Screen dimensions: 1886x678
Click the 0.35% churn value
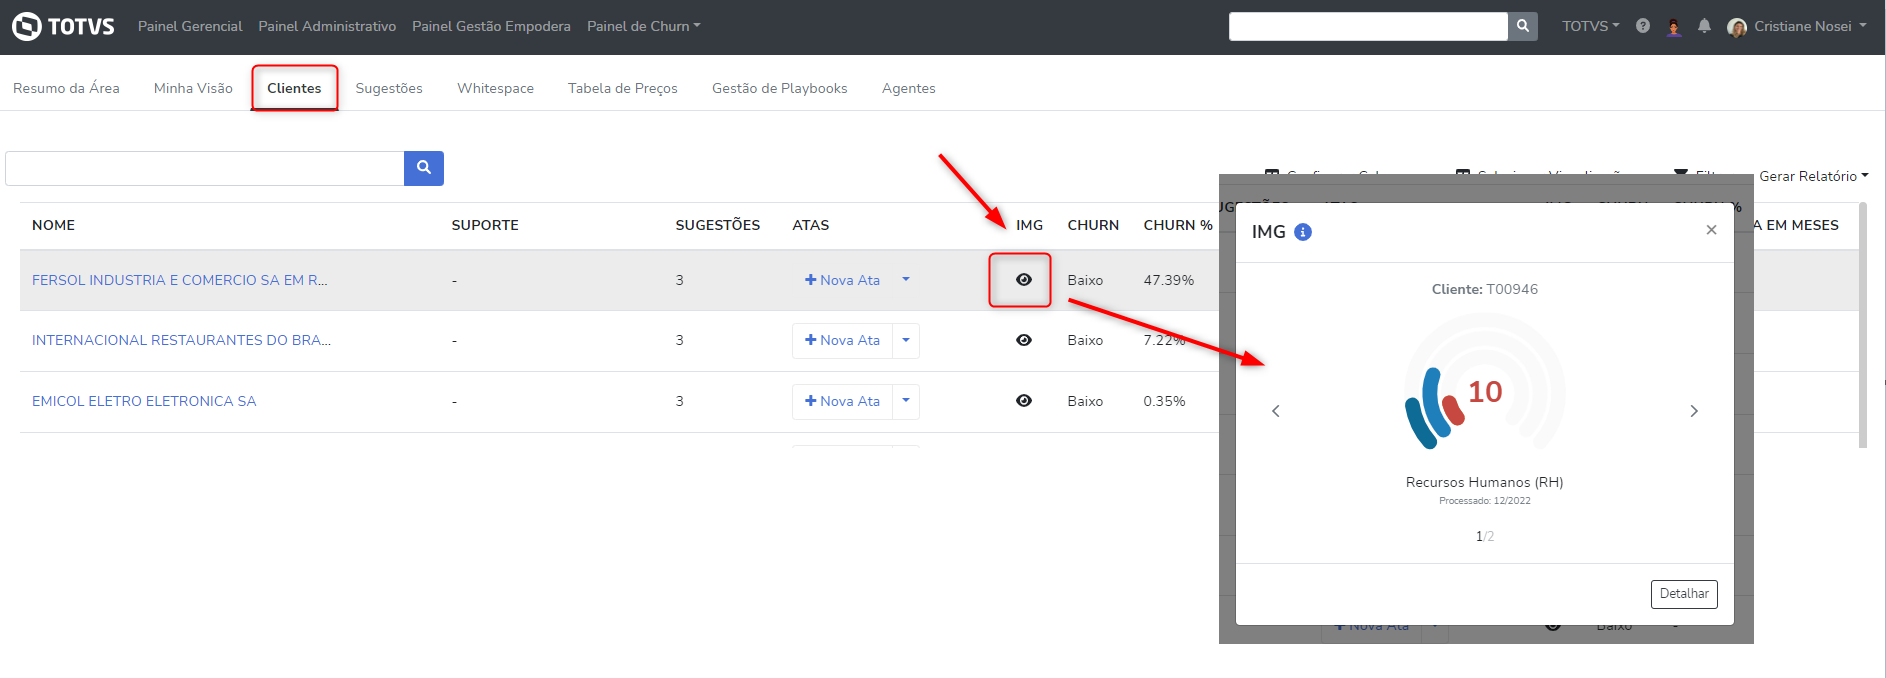coord(1165,401)
